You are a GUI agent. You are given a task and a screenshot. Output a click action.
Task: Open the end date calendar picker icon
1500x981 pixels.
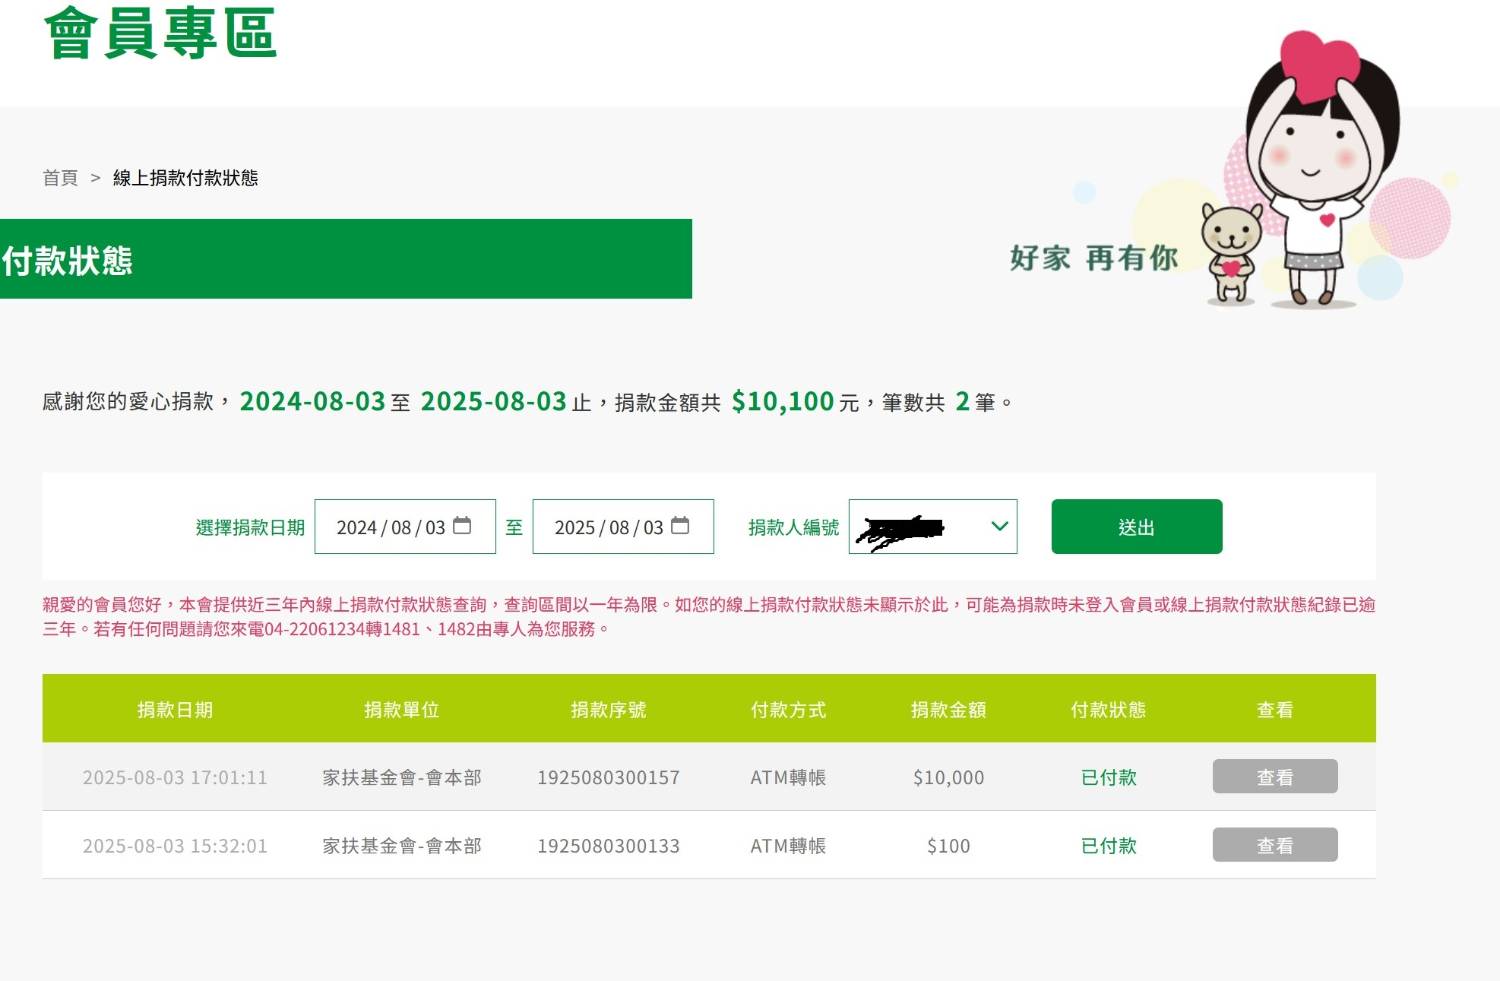click(x=680, y=526)
